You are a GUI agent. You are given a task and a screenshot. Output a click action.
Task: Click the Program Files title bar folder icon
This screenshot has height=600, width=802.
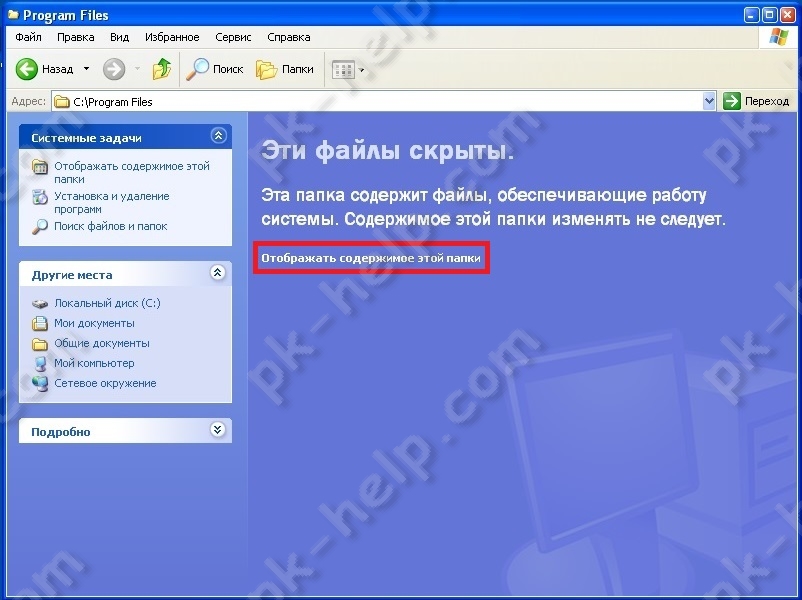(13, 15)
